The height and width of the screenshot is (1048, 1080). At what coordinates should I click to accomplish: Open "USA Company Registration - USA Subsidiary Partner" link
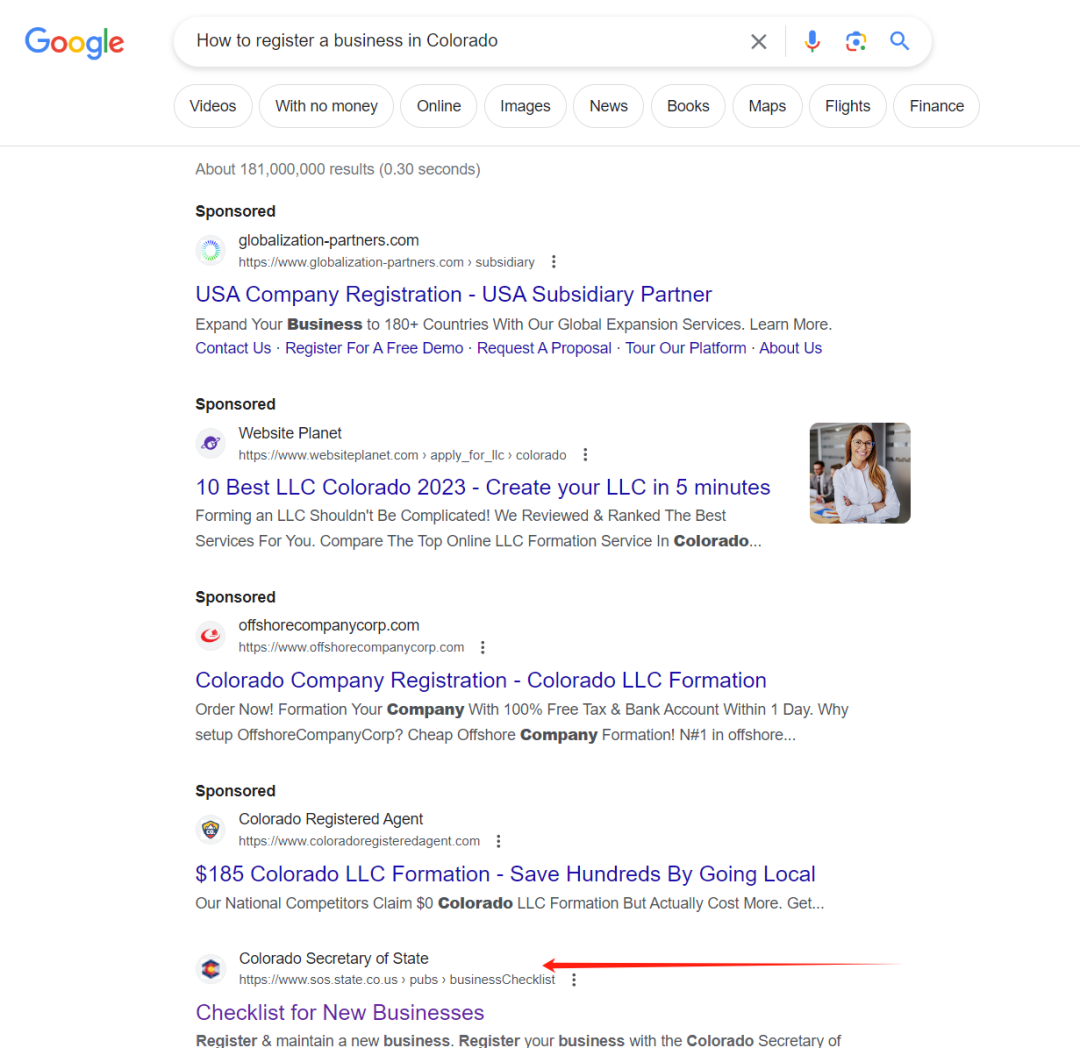(453, 294)
